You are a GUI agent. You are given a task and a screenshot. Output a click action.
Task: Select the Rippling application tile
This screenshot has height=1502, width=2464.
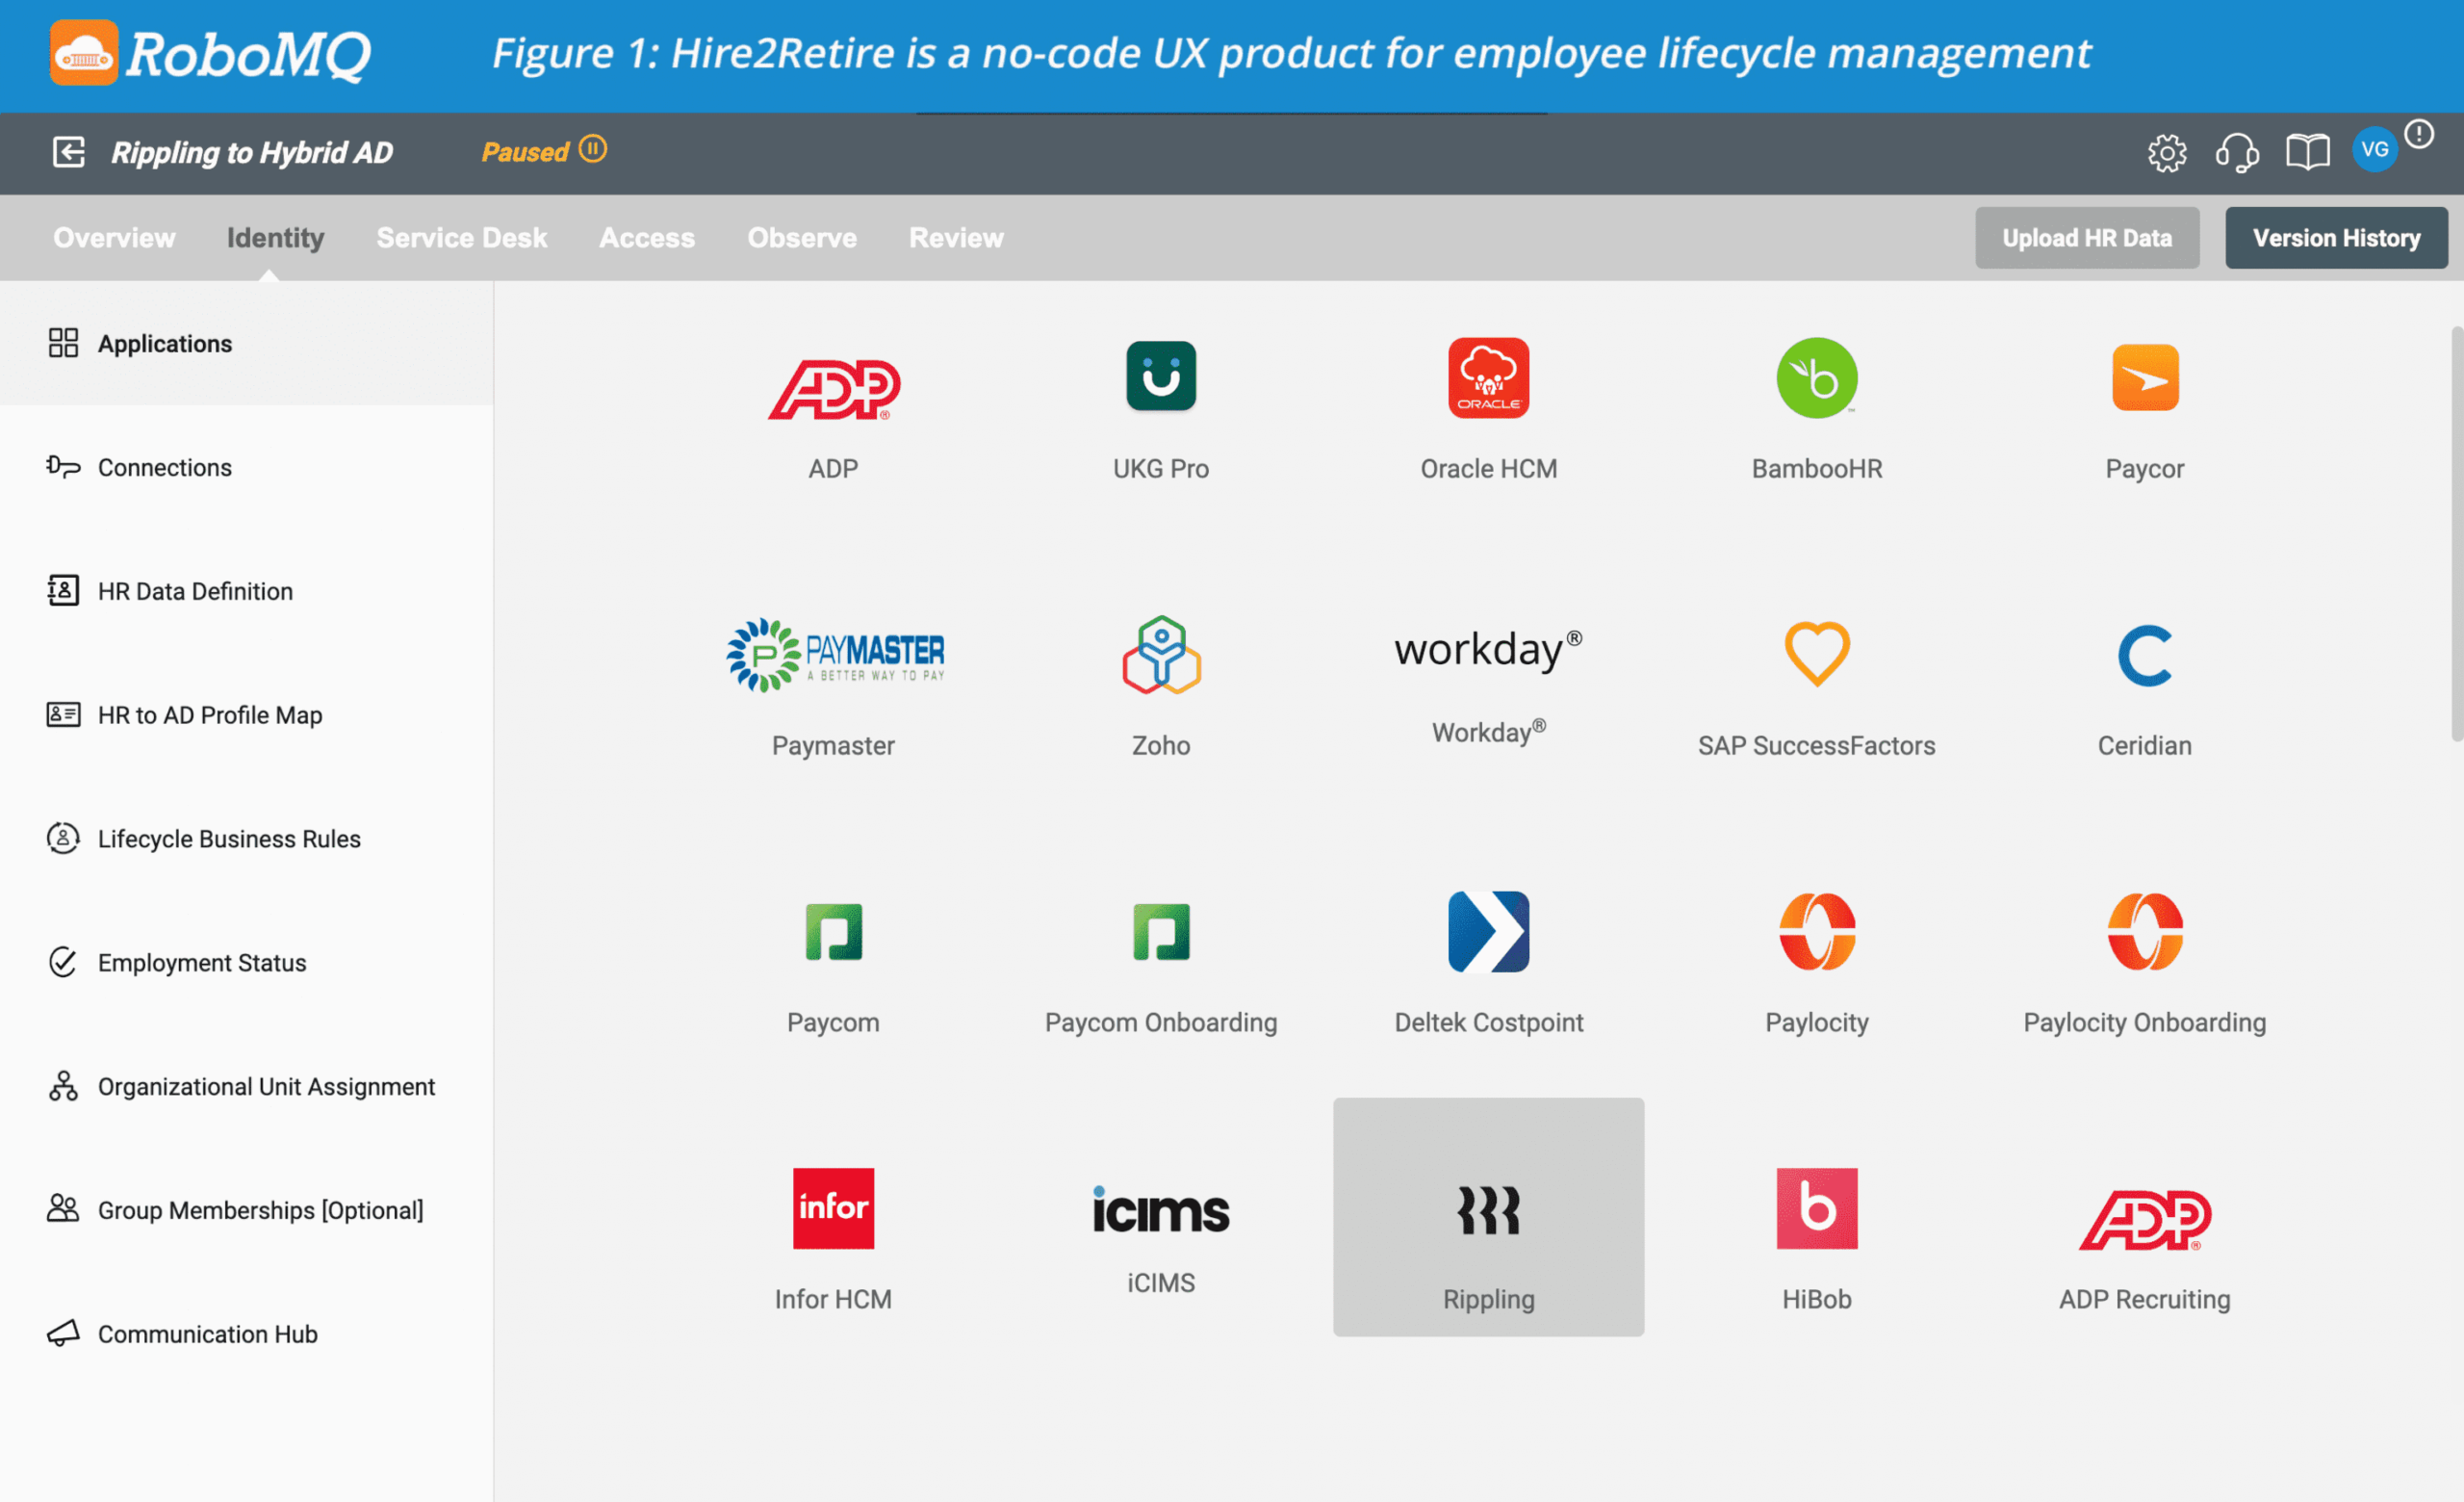(1488, 1217)
